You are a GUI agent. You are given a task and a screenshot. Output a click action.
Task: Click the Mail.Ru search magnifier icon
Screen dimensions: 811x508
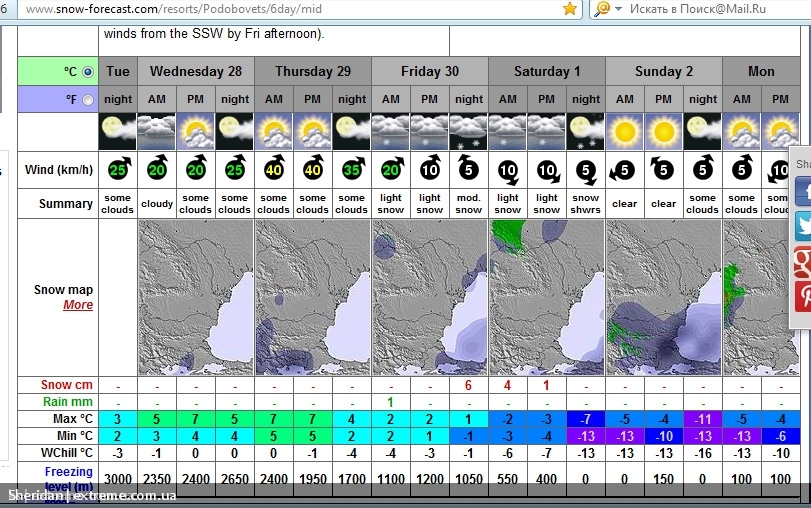[x=602, y=8]
